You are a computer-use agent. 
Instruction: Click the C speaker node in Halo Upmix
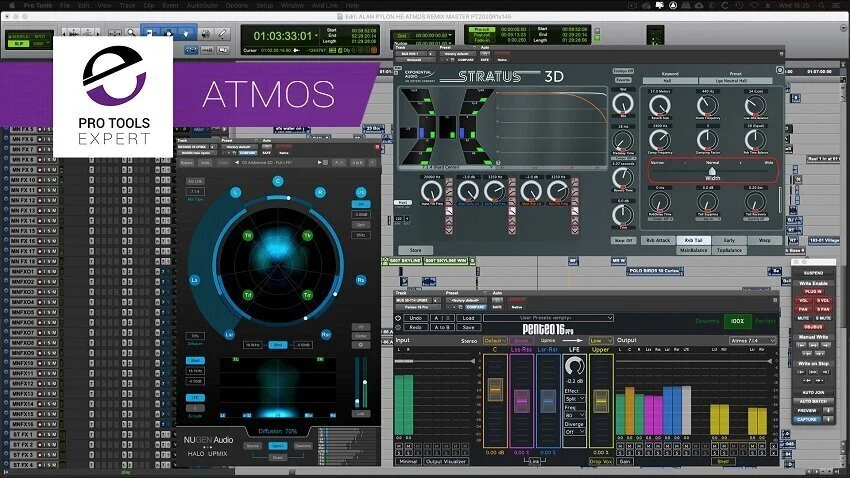(x=278, y=181)
